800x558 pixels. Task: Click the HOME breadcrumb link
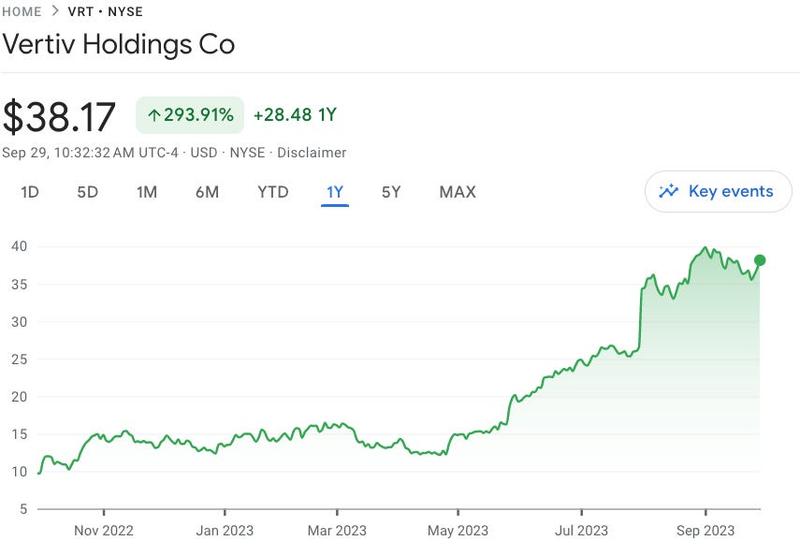point(21,11)
